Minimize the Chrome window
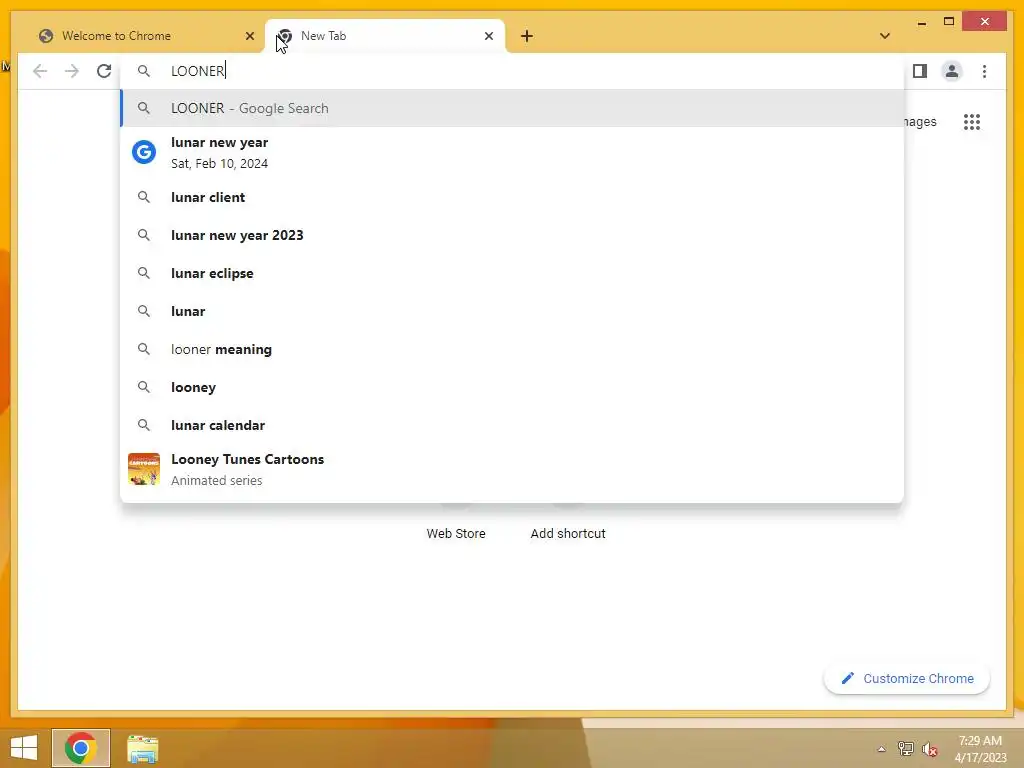Screen dimensions: 1024x768 pos(921,22)
